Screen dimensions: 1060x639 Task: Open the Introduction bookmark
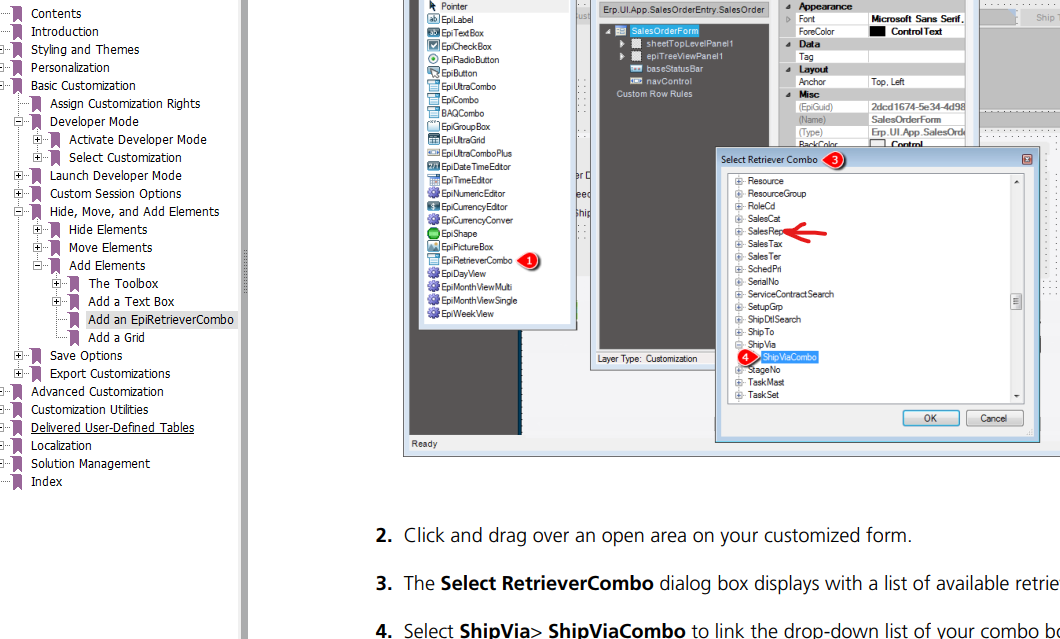coord(65,32)
